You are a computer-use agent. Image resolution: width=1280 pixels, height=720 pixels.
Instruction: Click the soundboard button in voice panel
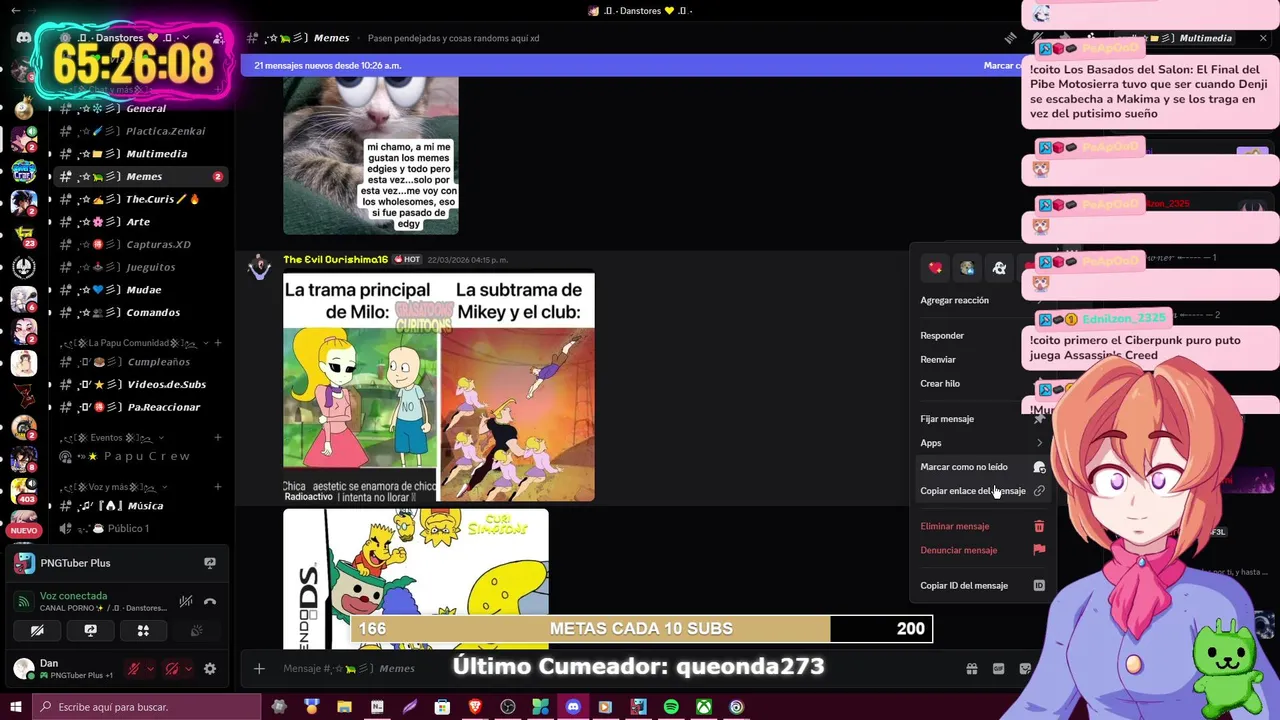196,630
